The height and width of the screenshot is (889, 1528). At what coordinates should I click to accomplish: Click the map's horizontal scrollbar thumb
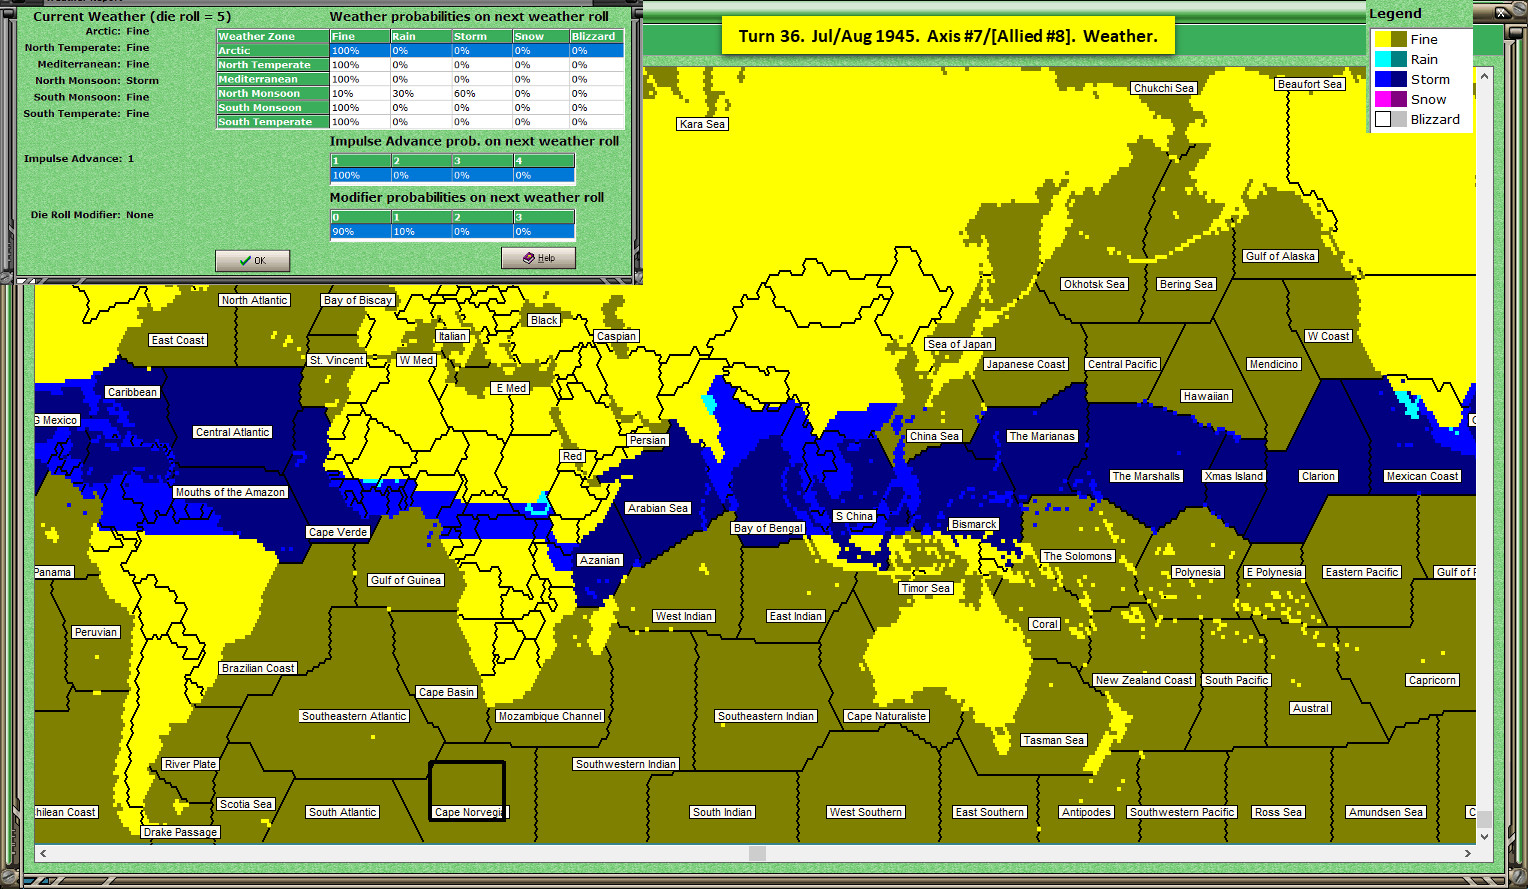(757, 853)
